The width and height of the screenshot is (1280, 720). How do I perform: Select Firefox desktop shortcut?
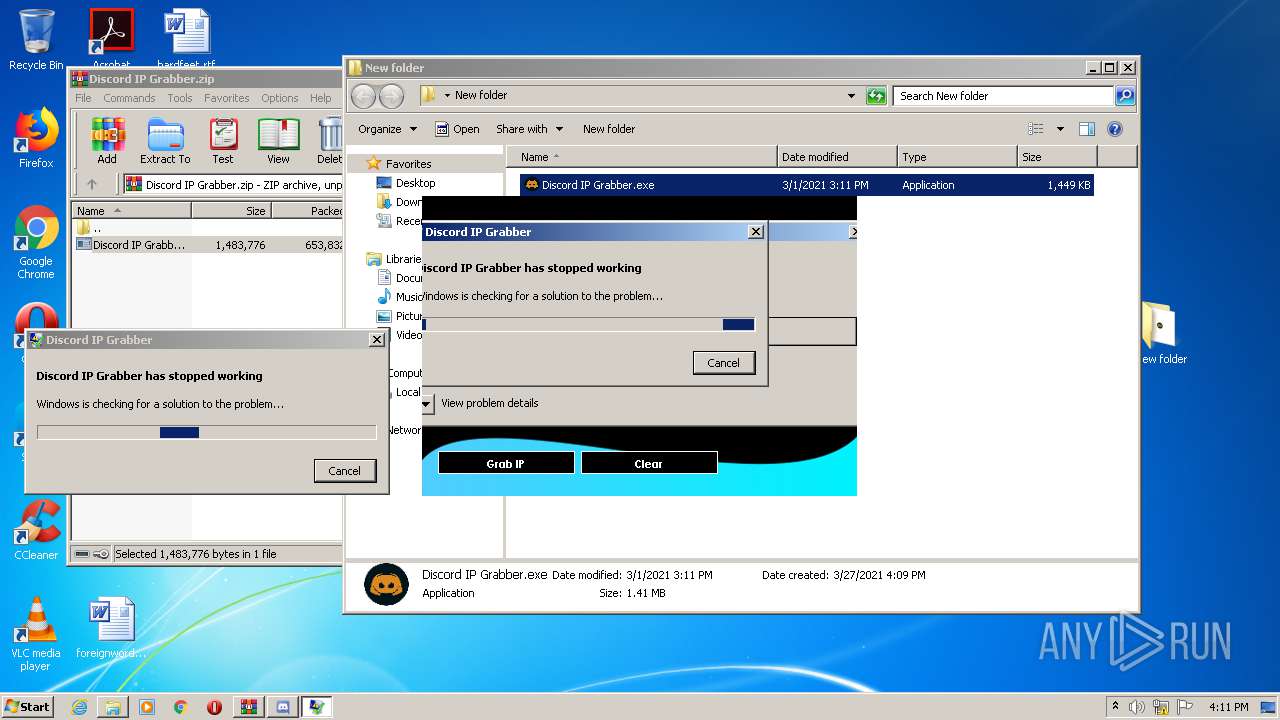tap(36, 138)
